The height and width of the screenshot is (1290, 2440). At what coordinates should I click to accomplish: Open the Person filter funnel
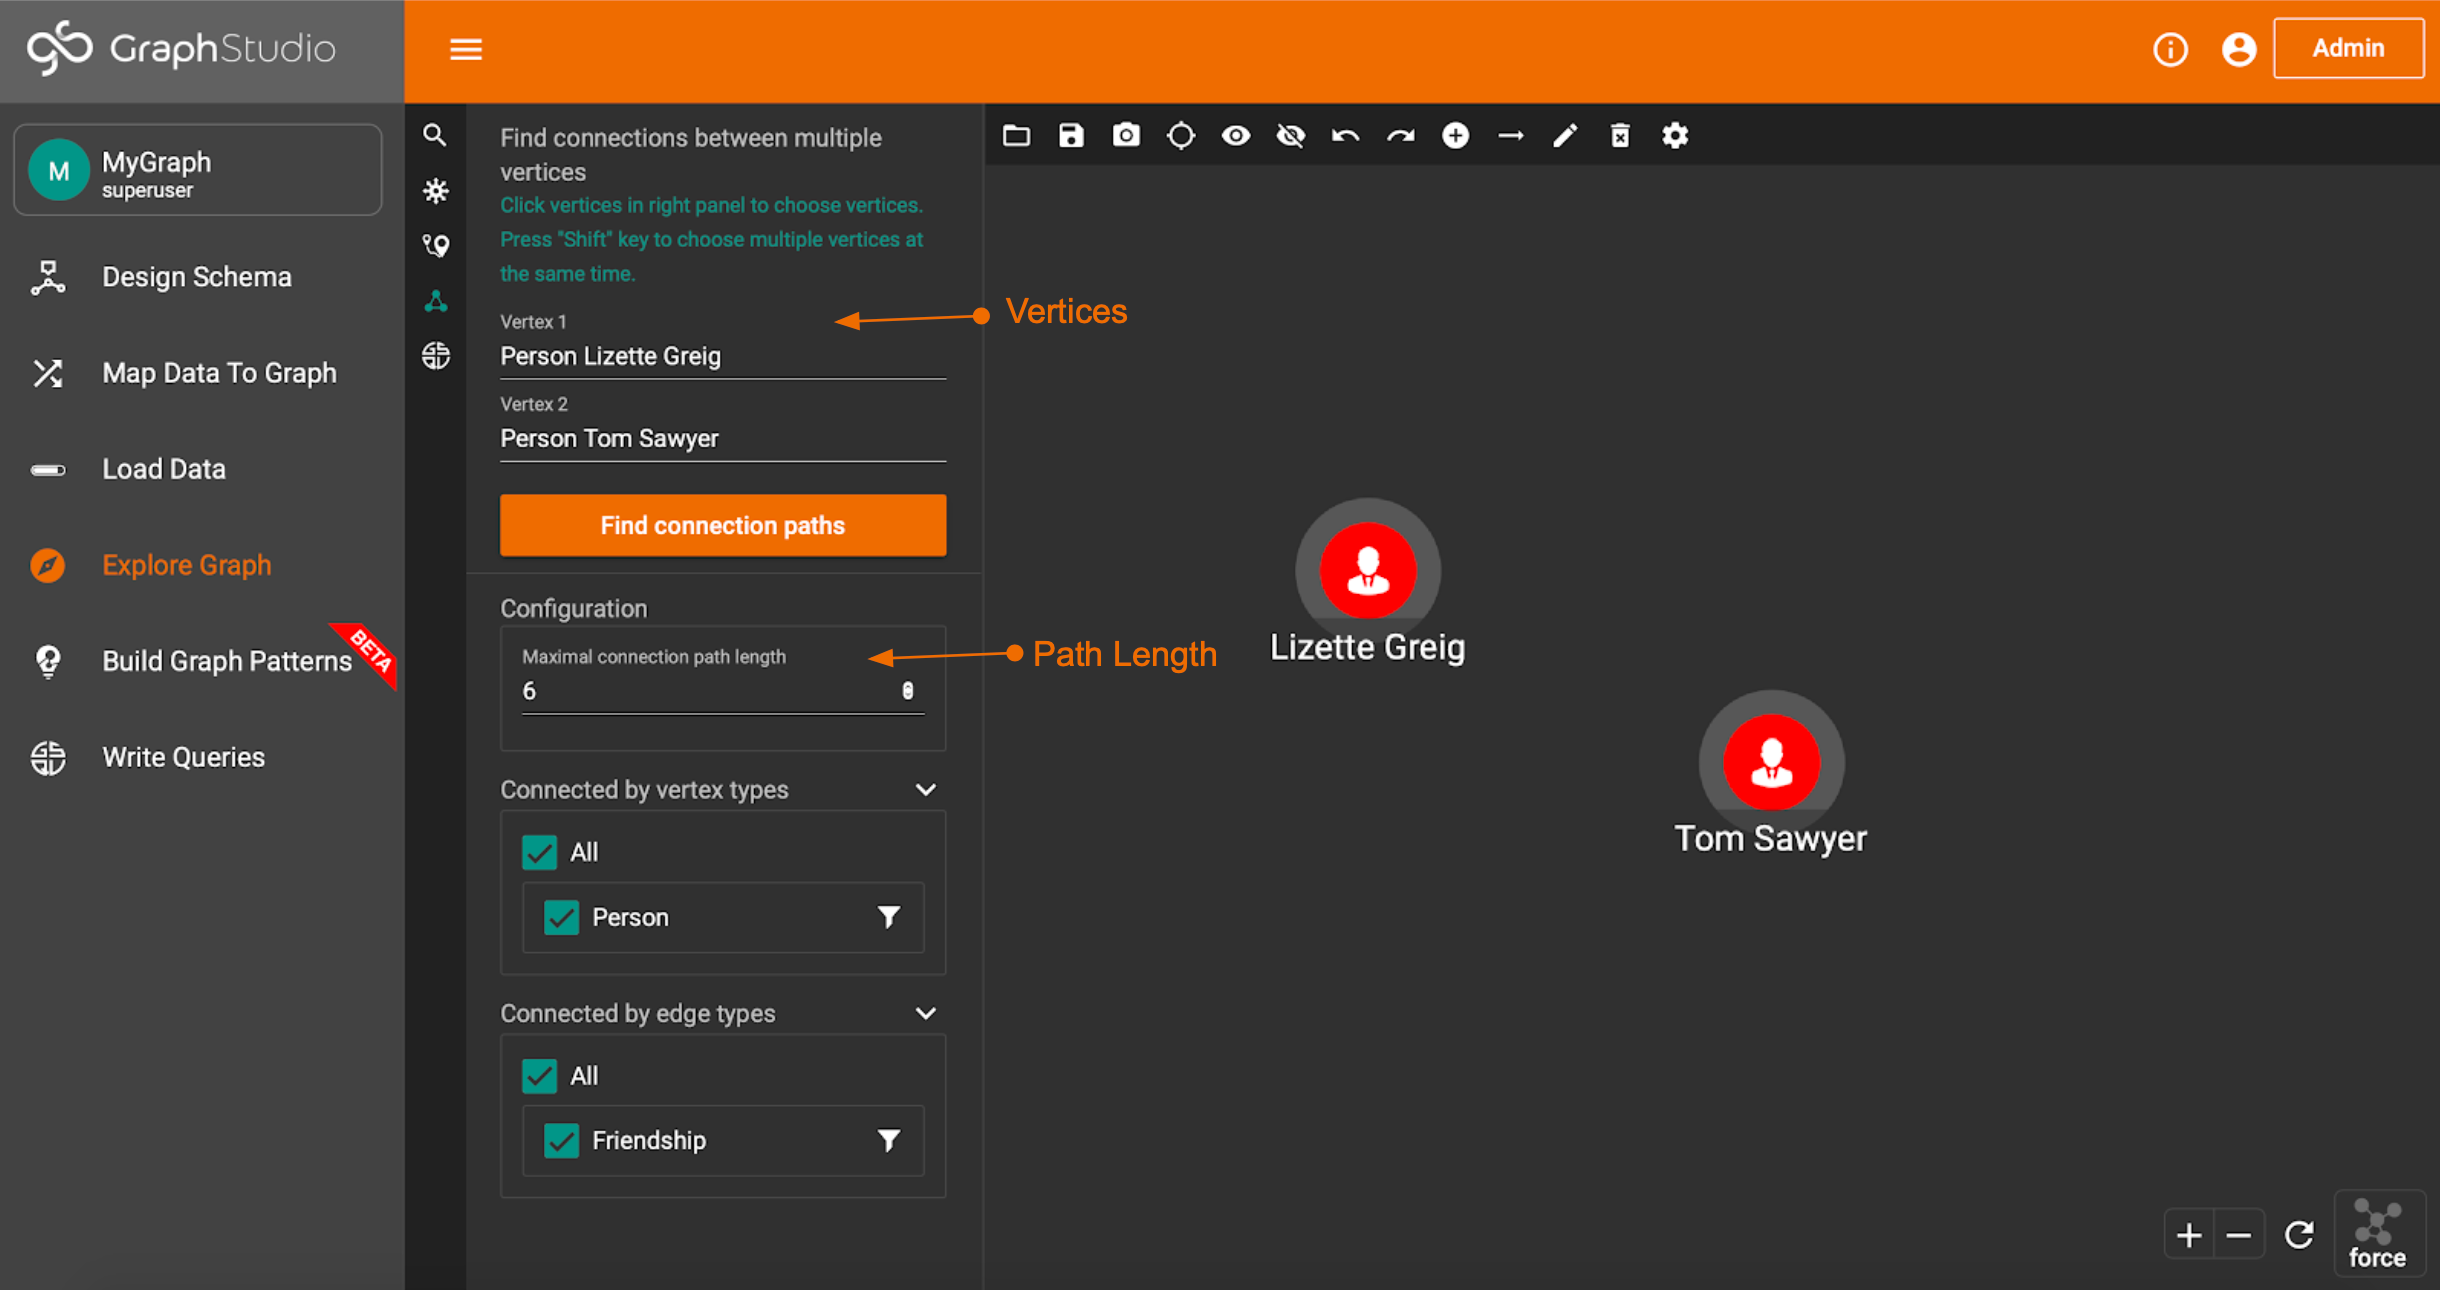[888, 917]
